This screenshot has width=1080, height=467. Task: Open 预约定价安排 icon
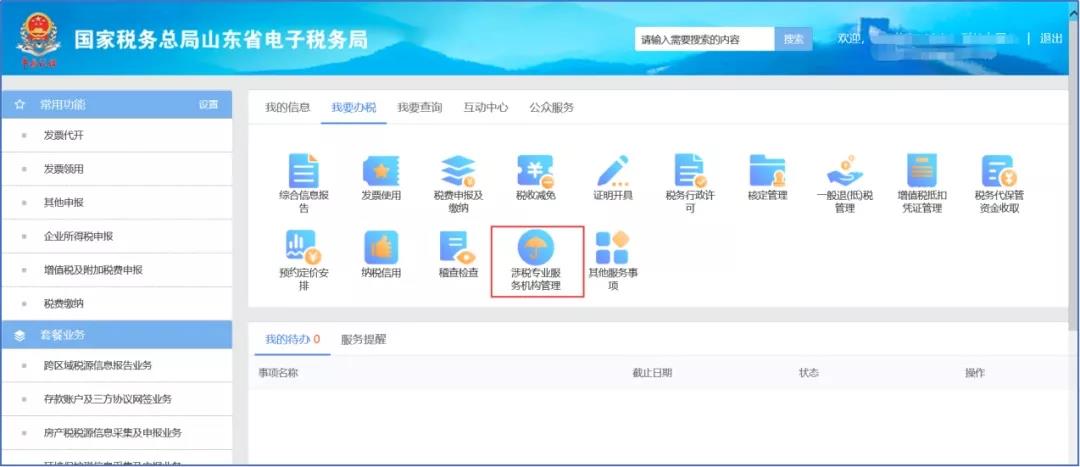coord(304,248)
